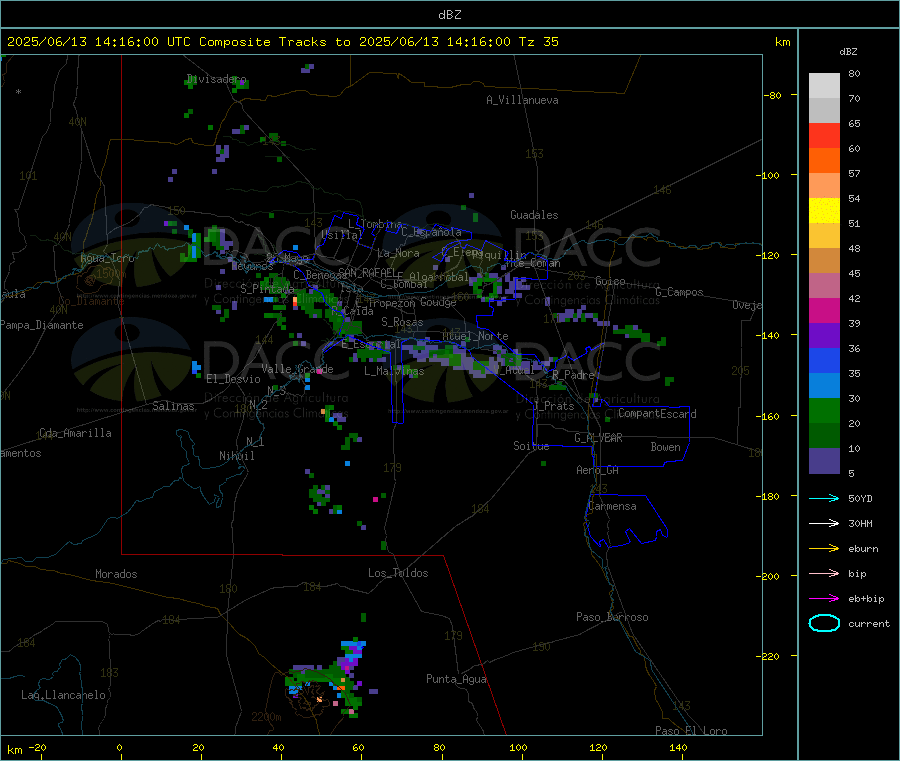The height and width of the screenshot is (761, 900).
Task: Click the Divisadero map label
Action: pos(216,79)
